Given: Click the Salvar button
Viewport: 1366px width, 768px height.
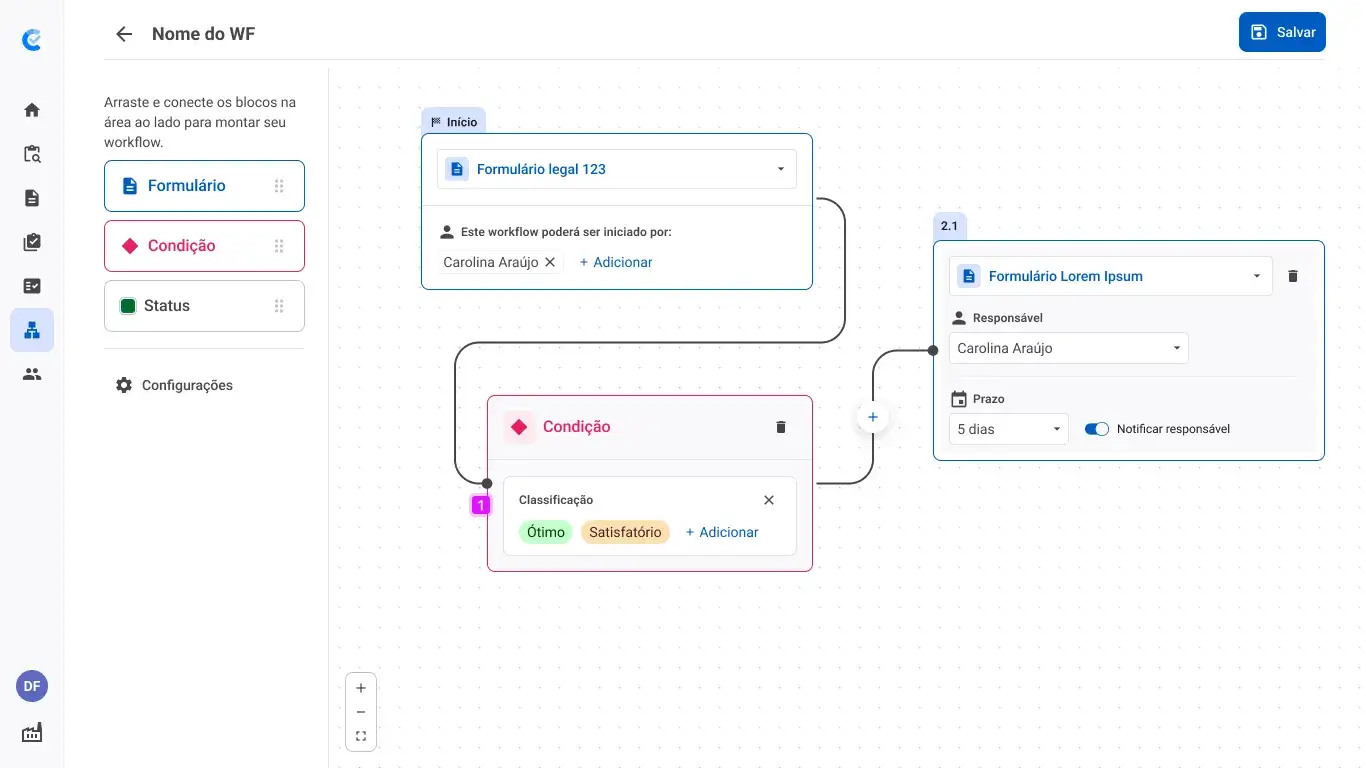Looking at the screenshot, I should pyautogui.click(x=1282, y=32).
